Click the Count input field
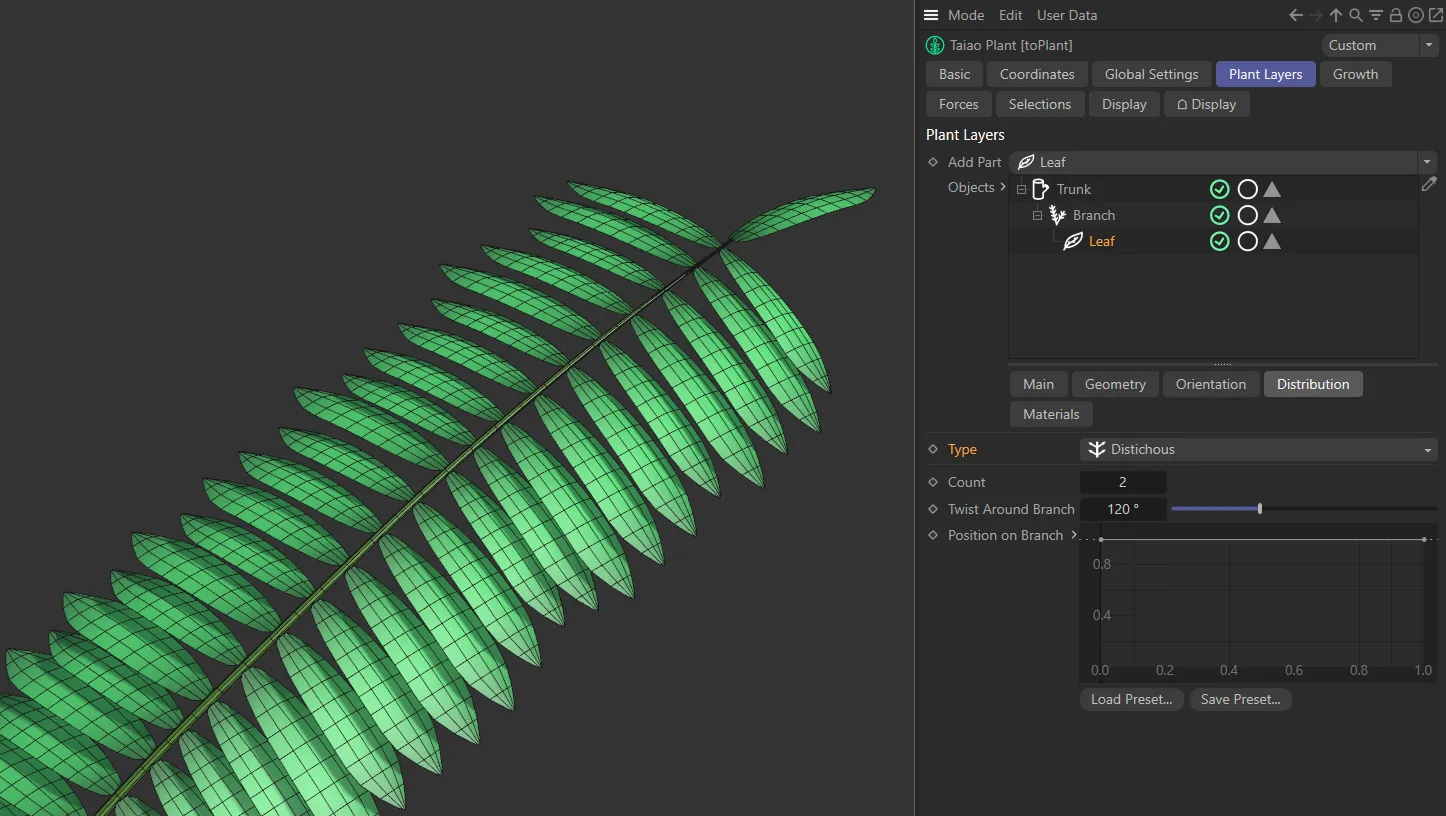1446x816 pixels. pyautogui.click(x=1123, y=482)
